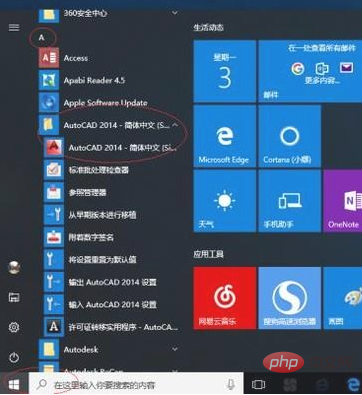Click the microphone icon in search box
The height and width of the screenshot is (395, 362).
pyautogui.click(x=230, y=385)
